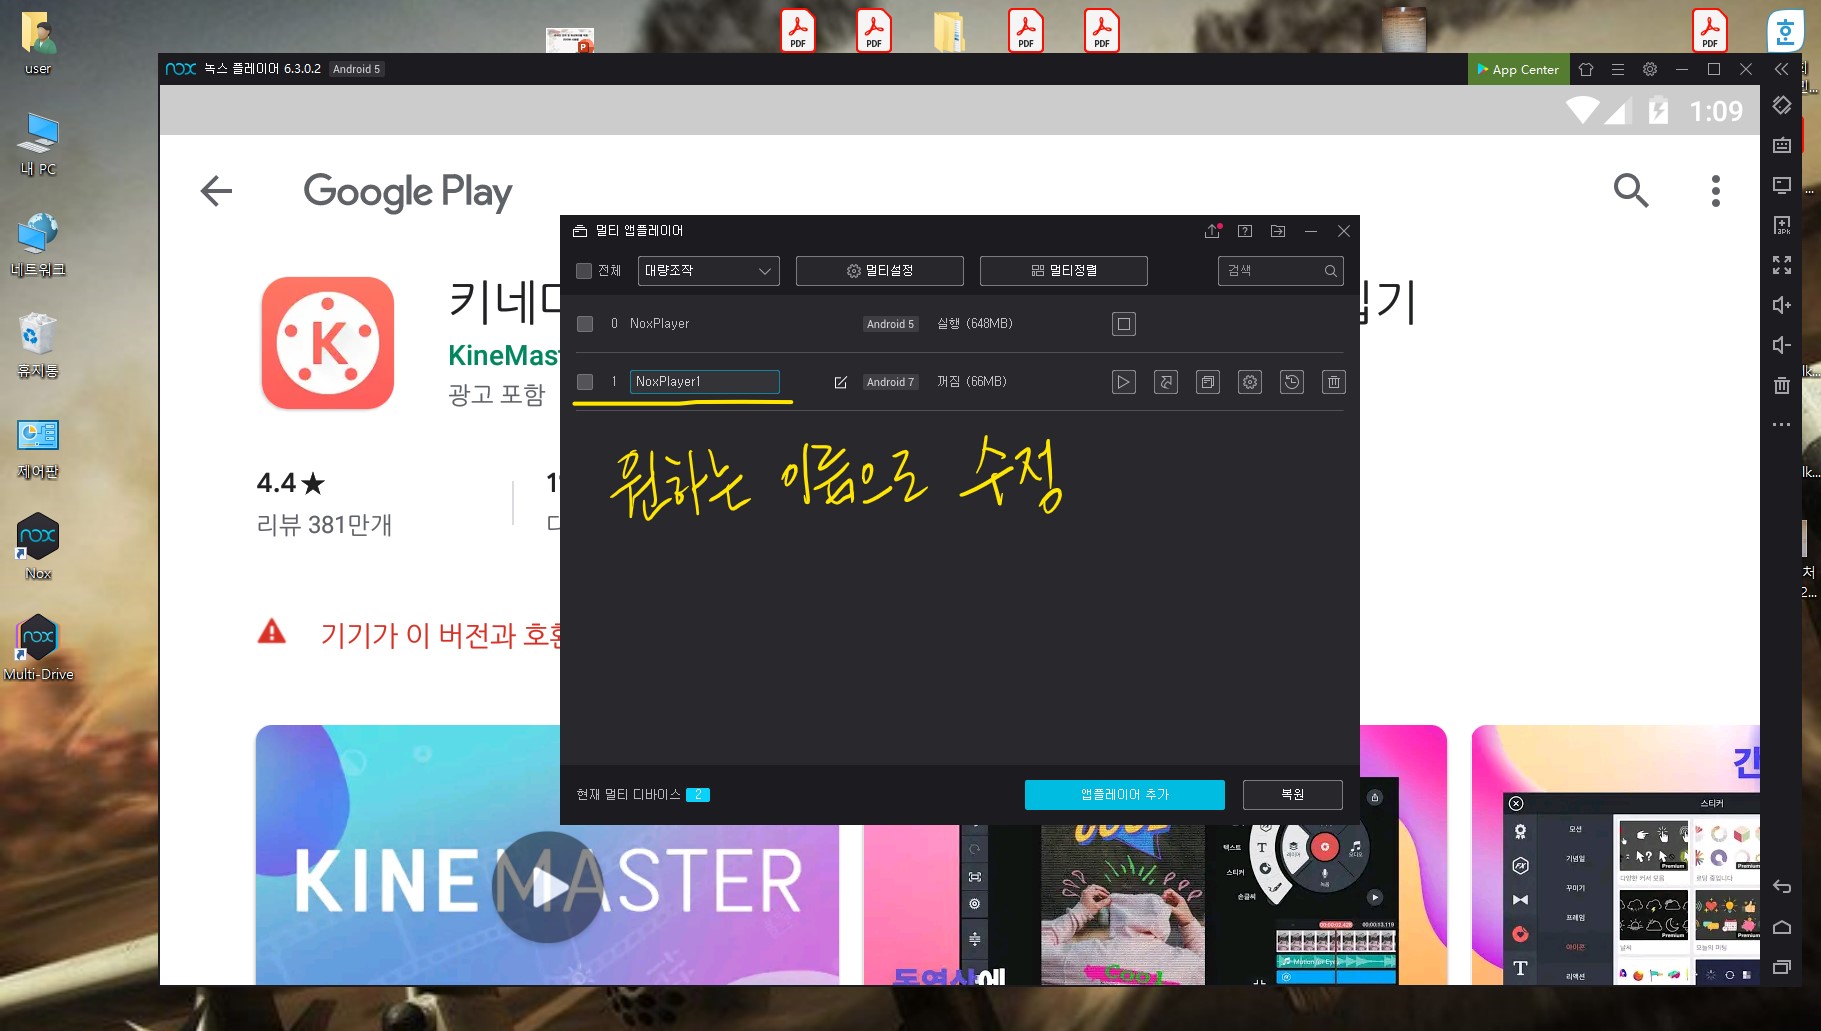Open Google Play three-dot overflow menu
Image resolution: width=1821 pixels, height=1031 pixels.
tap(1716, 191)
